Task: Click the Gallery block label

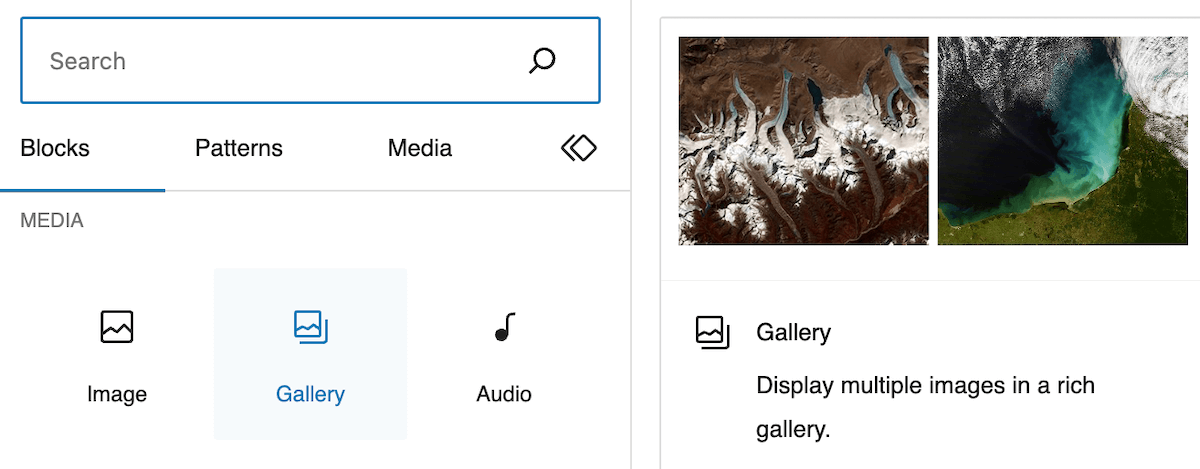Action: click(310, 394)
